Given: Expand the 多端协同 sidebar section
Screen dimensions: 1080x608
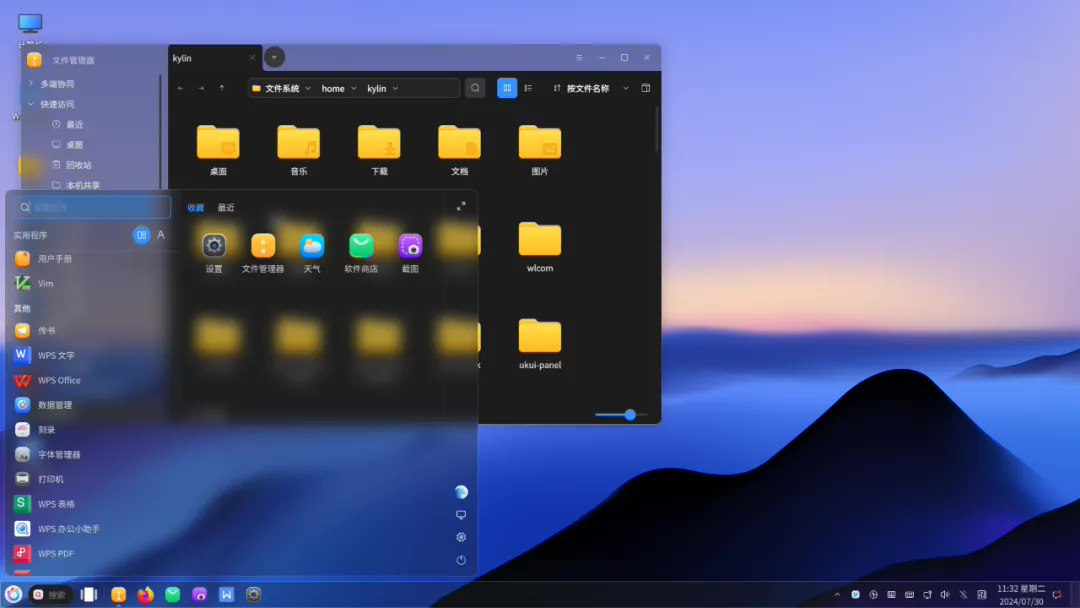Looking at the screenshot, I should (x=31, y=84).
